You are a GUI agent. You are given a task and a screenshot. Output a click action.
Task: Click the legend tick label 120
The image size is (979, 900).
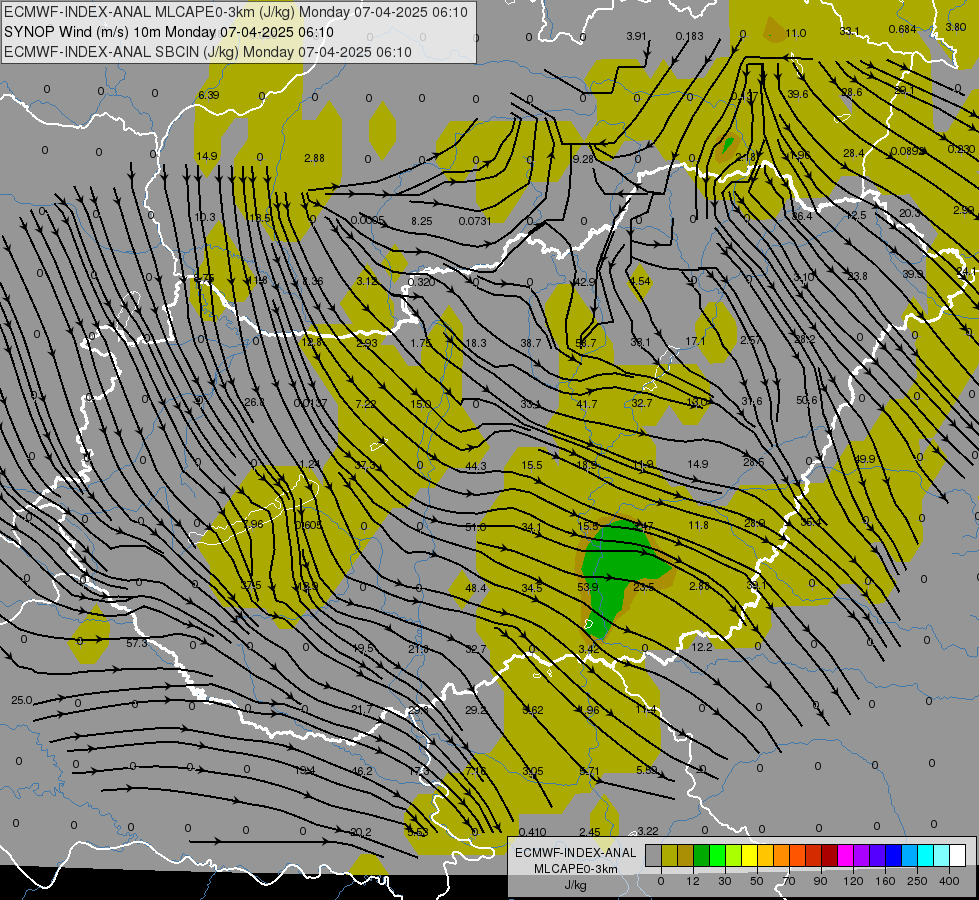pyautogui.click(x=853, y=881)
